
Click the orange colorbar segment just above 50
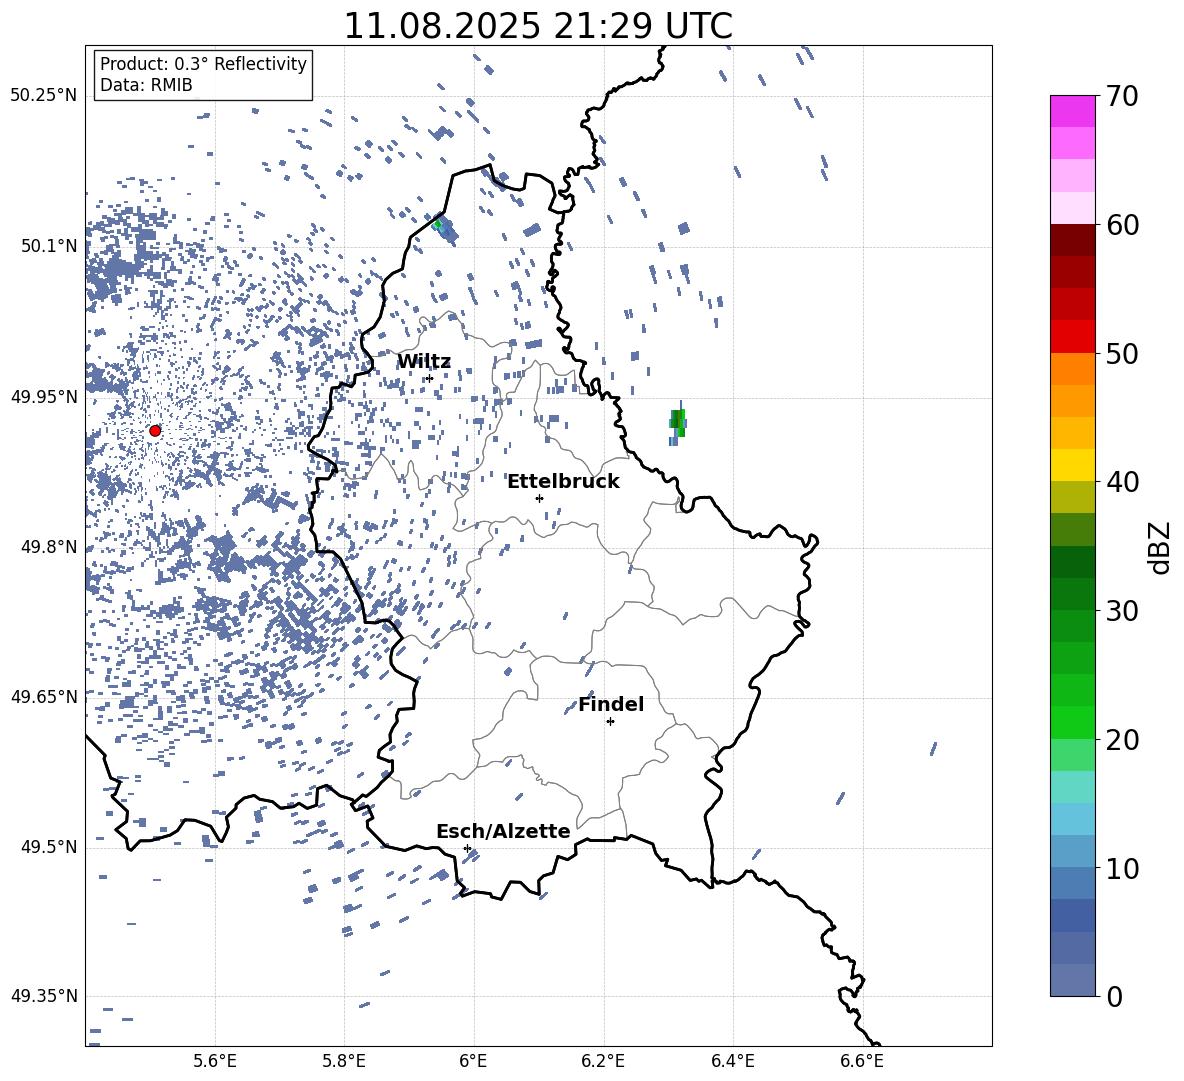click(1073, 369)
